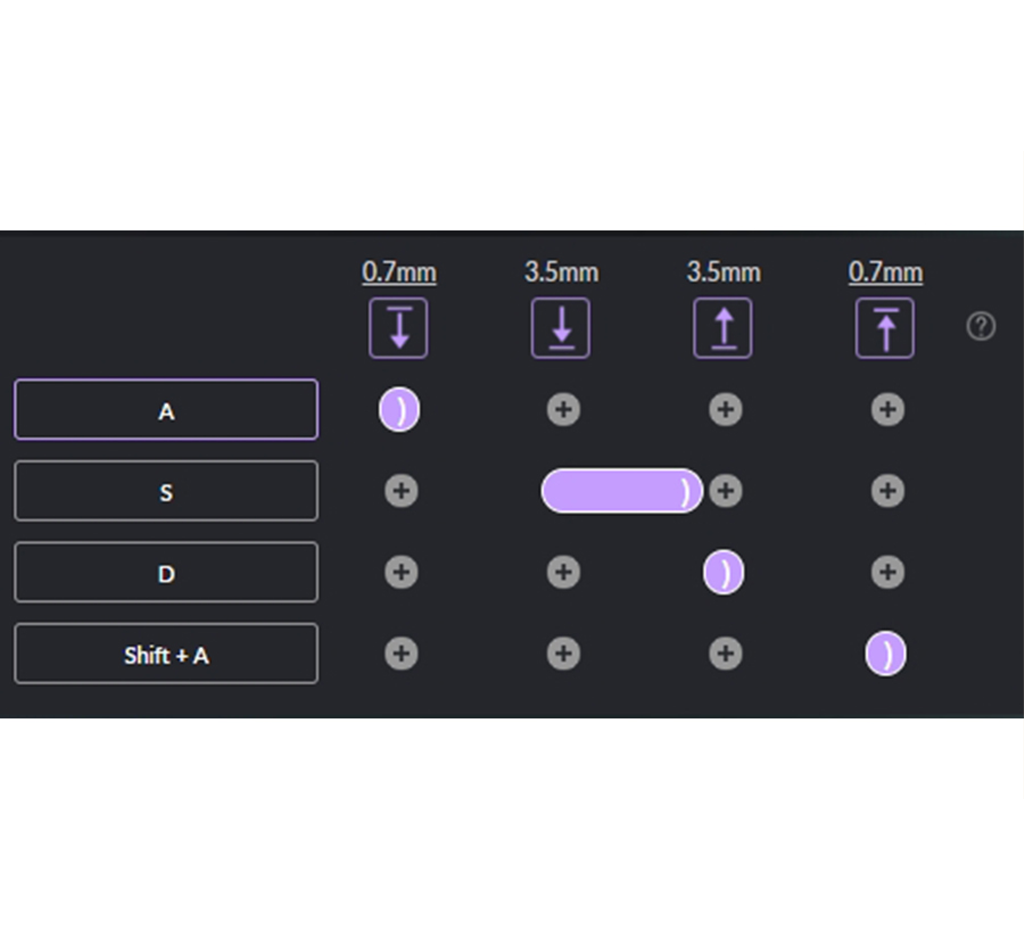Click the purple trigger in Shift + A row

coord(885,654)
